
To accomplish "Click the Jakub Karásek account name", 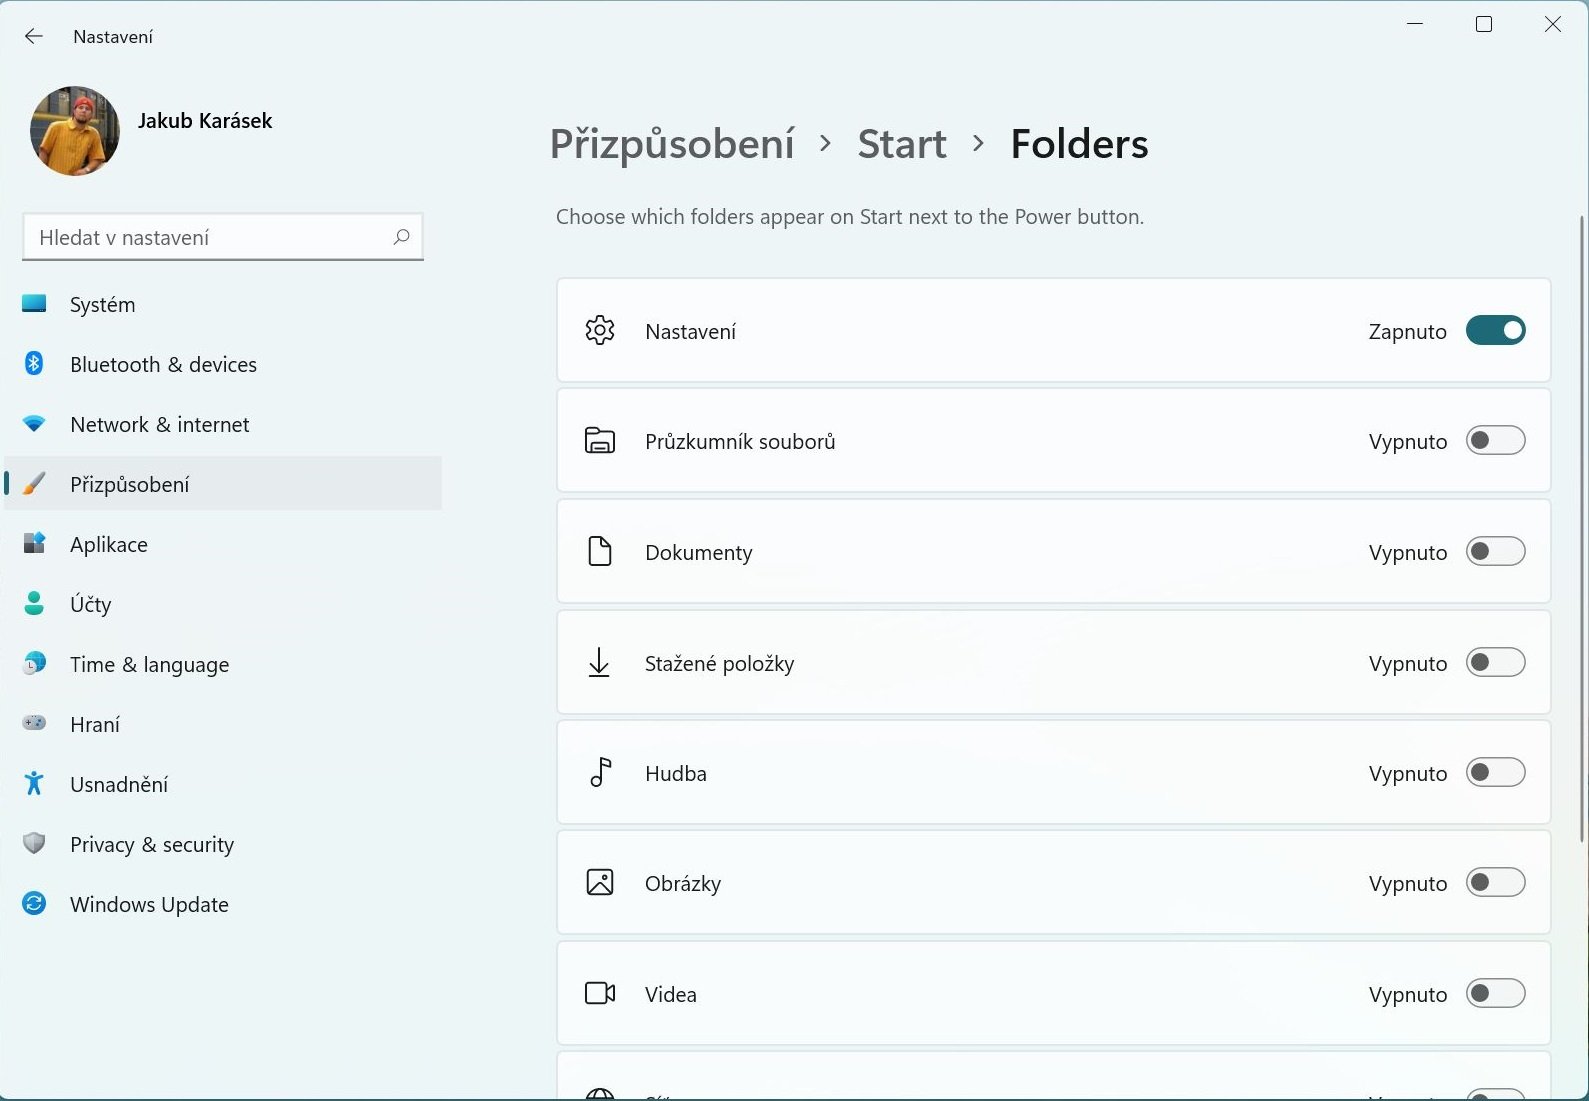I will [205, 121].
